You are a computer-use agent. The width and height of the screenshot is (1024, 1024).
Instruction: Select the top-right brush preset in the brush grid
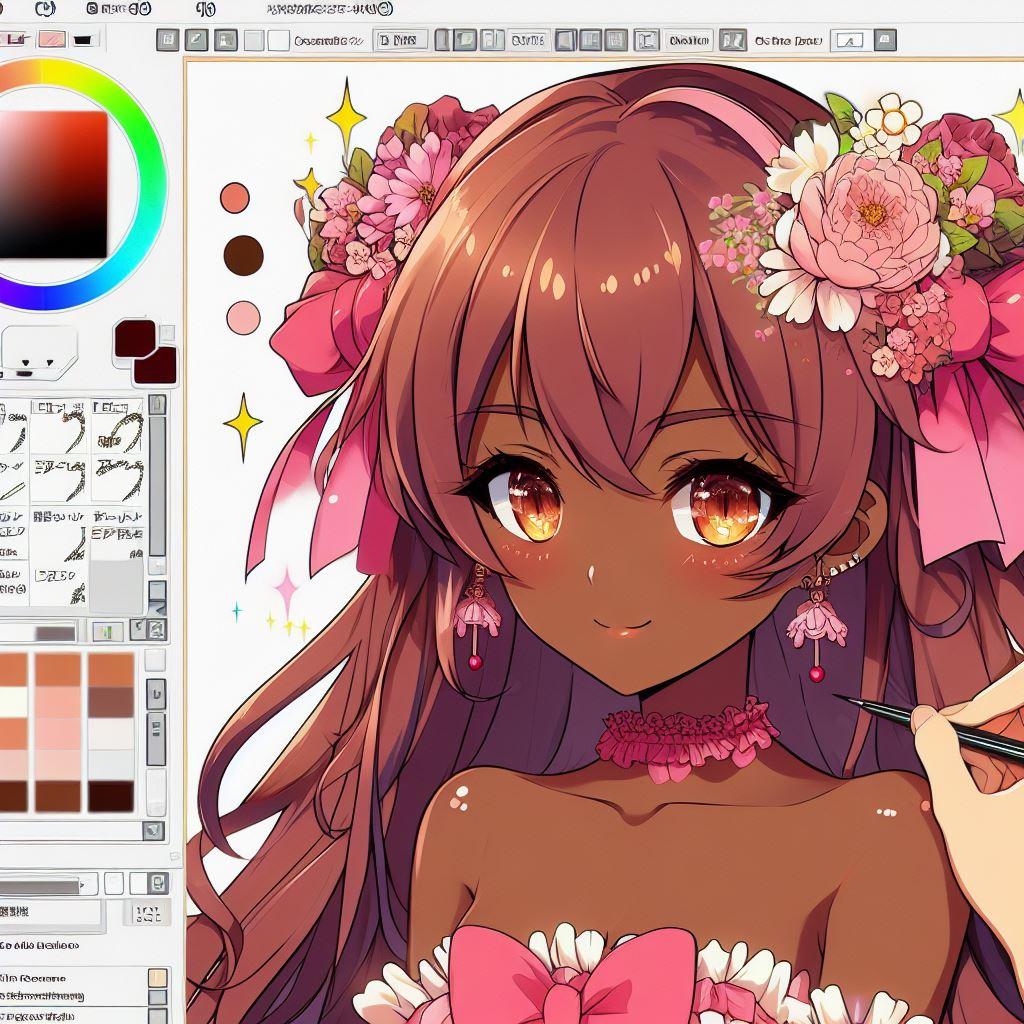[116, 427]
